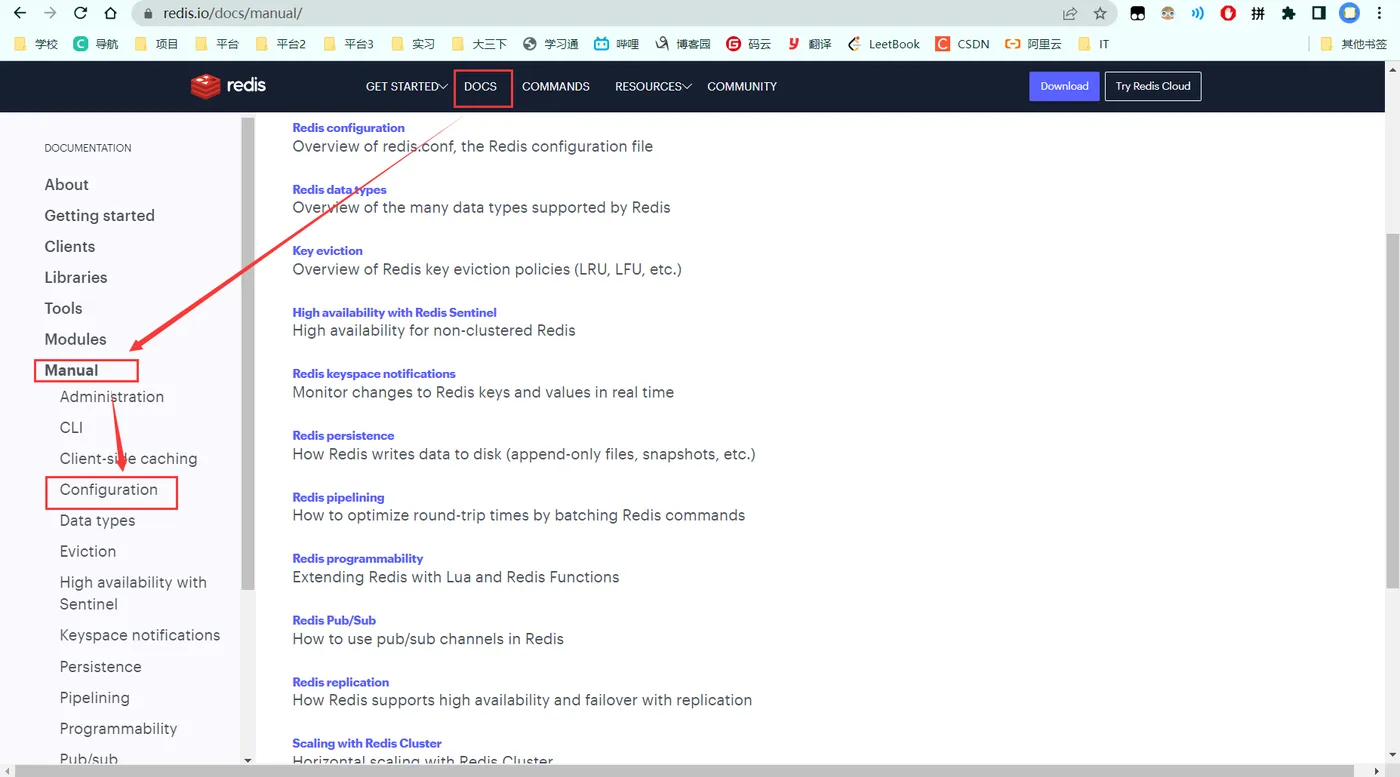
Task: Open the CSDN bookmark
Action: tap(962, 44)
